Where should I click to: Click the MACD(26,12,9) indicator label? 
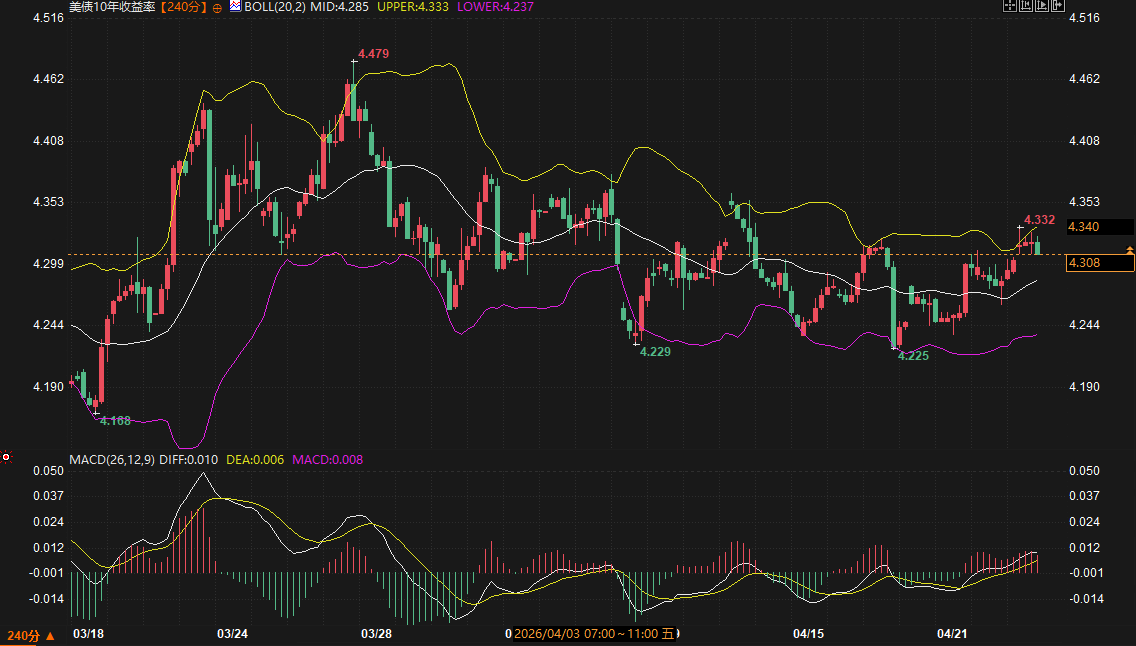[x=111, y=460]
